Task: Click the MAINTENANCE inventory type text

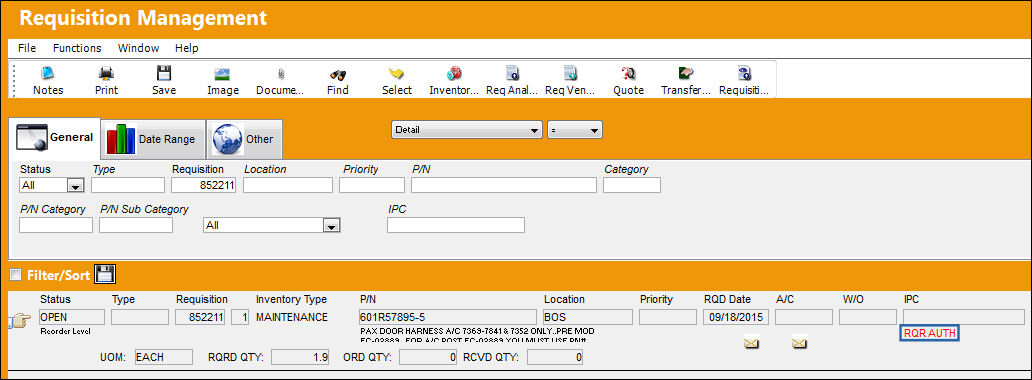Action: (x=292, y=317)
